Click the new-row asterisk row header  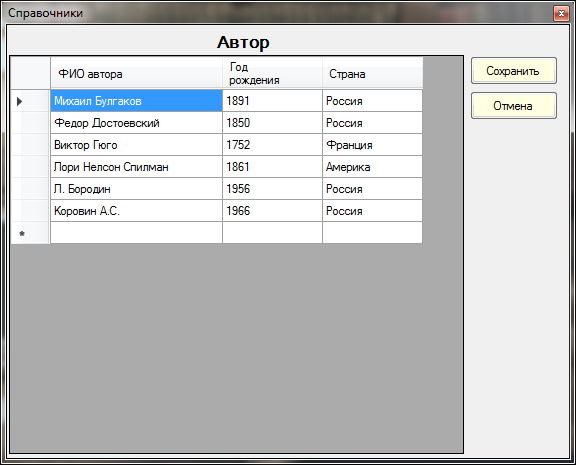(30, 233)
